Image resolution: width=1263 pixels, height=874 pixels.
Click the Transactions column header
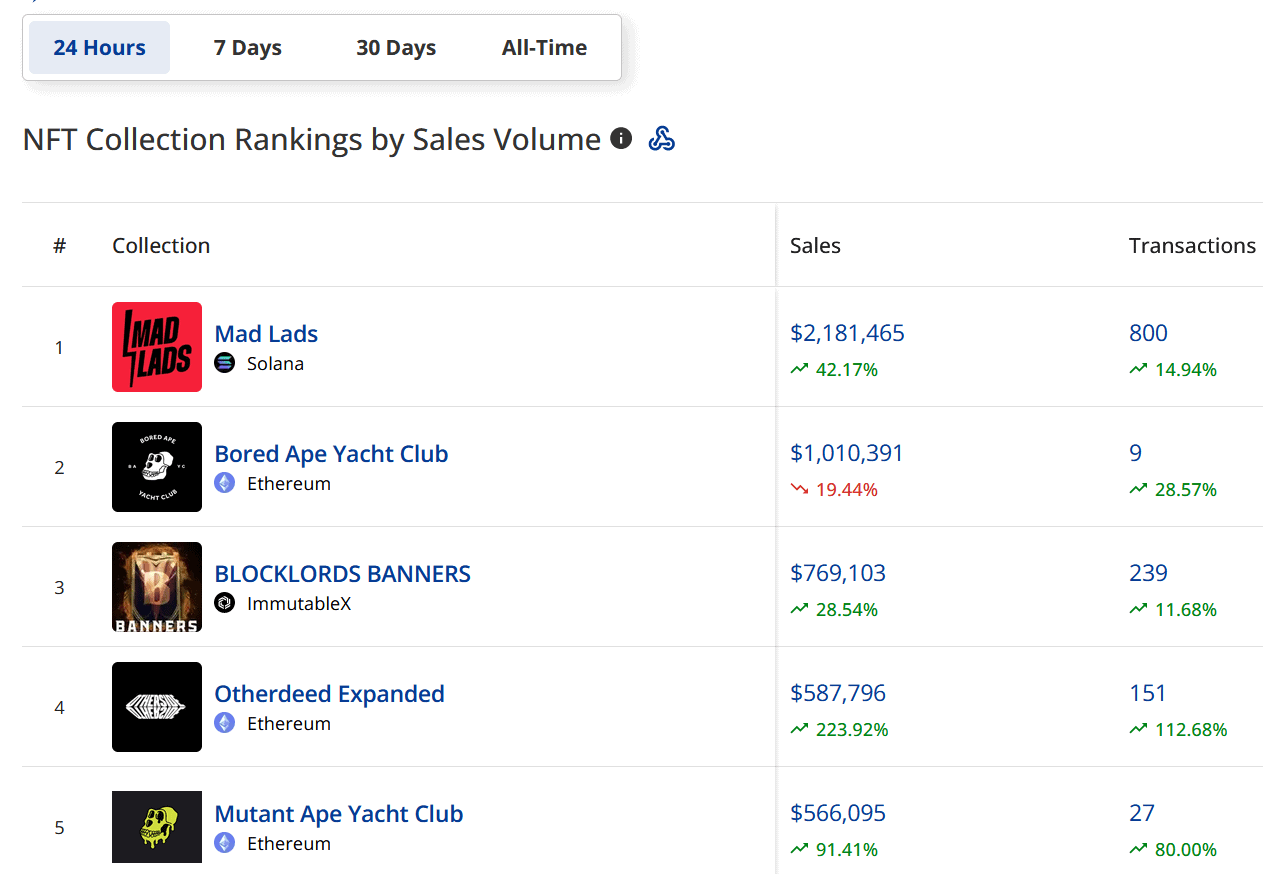pyautogui.click(x=1192, y=246)
